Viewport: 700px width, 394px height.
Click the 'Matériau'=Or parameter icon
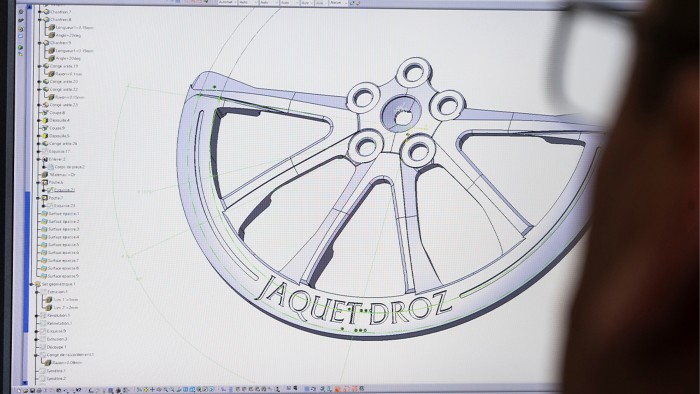pos(45,175)
